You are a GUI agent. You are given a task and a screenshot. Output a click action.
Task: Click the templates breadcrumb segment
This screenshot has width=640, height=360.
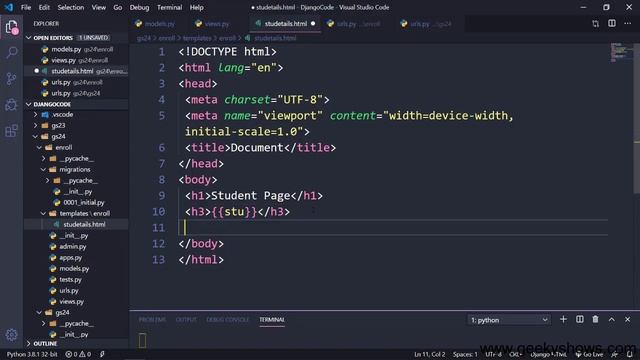point(197,38)
